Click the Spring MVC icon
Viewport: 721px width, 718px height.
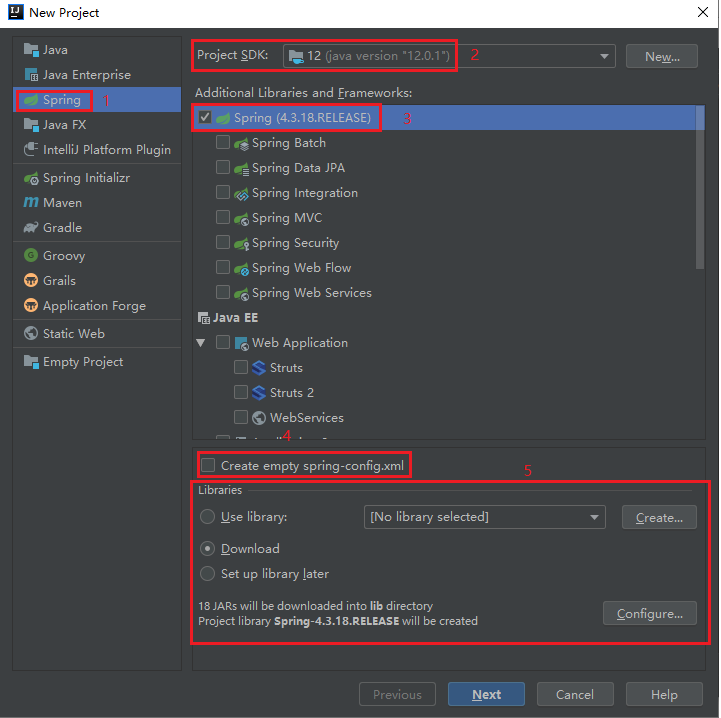(x=241, y=218)
